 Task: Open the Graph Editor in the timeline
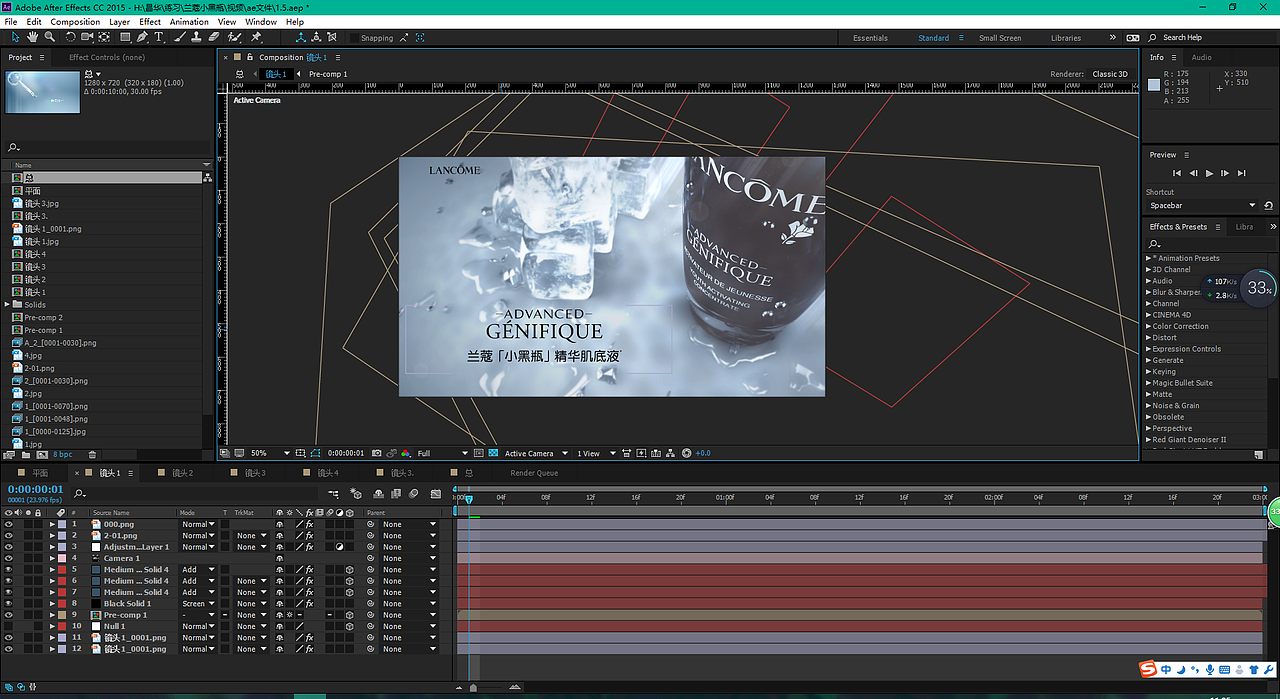point(436,493)
